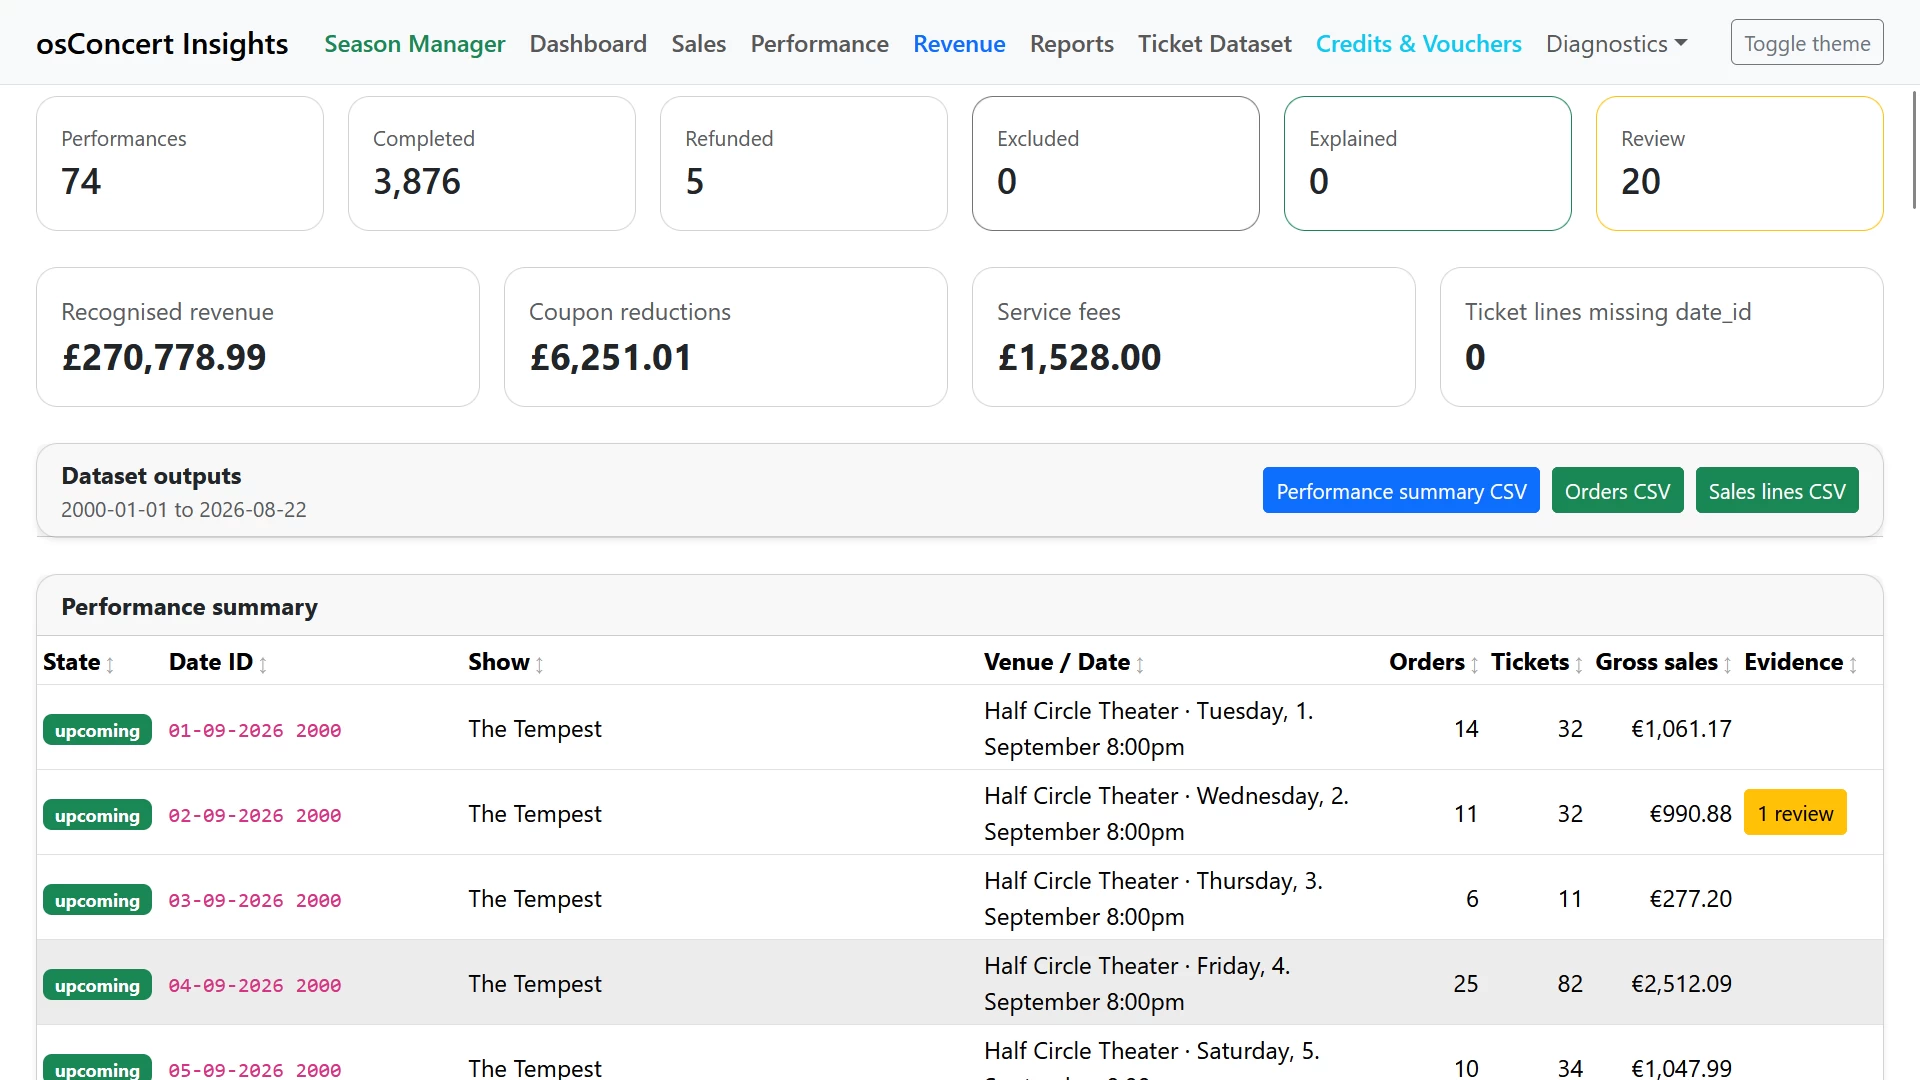Click date ID 02-09-2026 2000
Viewport: 1920px width, 1080px height.
(255, 815)
